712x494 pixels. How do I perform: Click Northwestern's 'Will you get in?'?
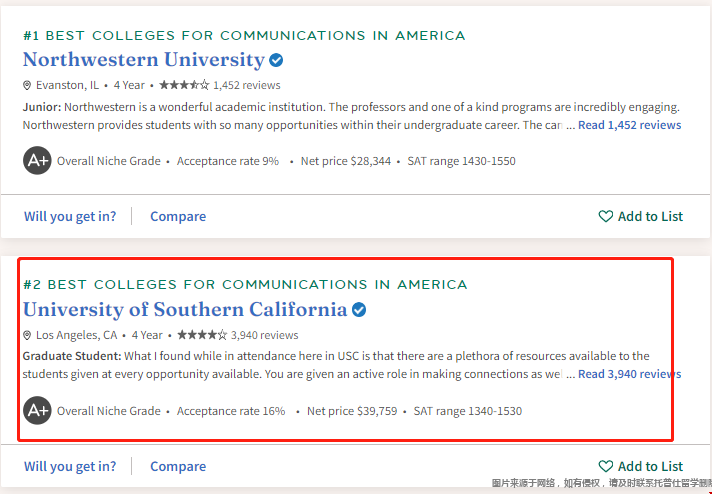70,216
